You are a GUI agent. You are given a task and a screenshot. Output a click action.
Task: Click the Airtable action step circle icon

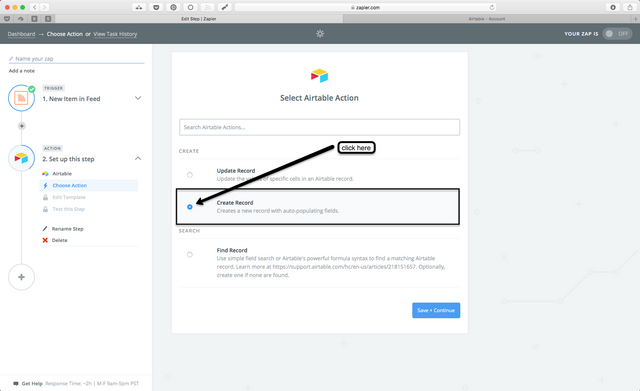pyautogui.click(x=21, y=158)
